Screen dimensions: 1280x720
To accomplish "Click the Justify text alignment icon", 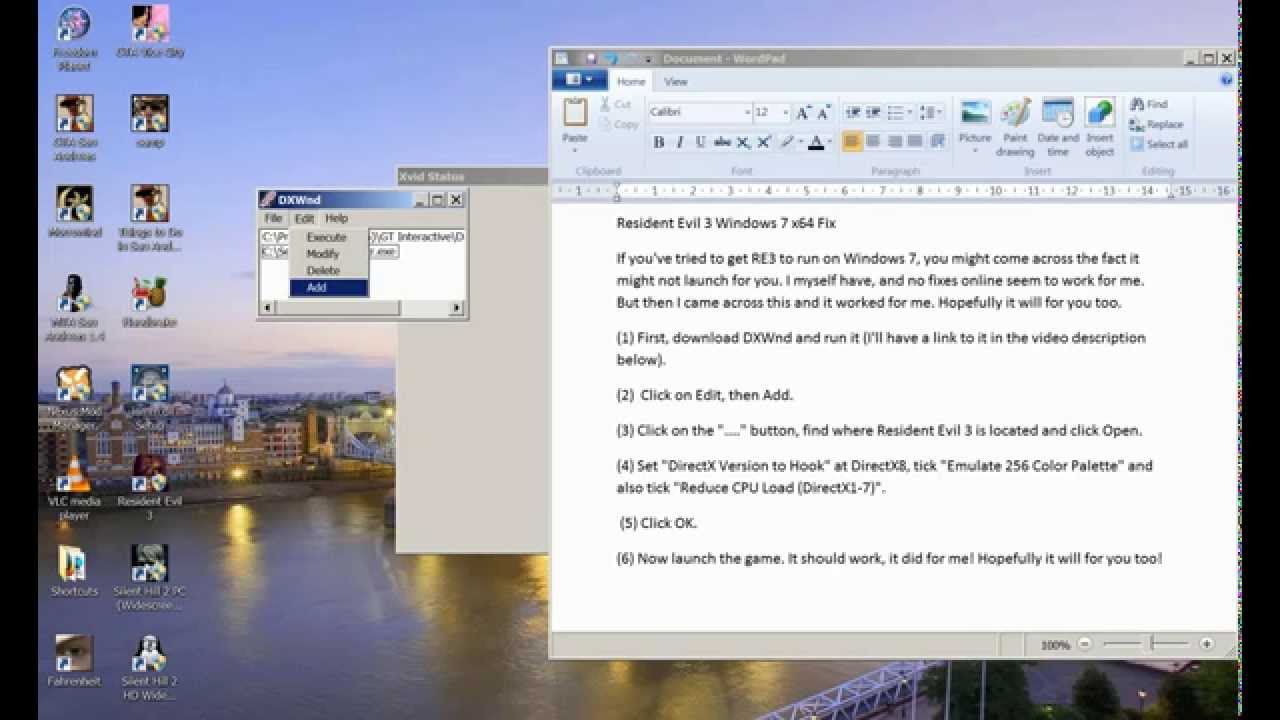I will point(916,142).
